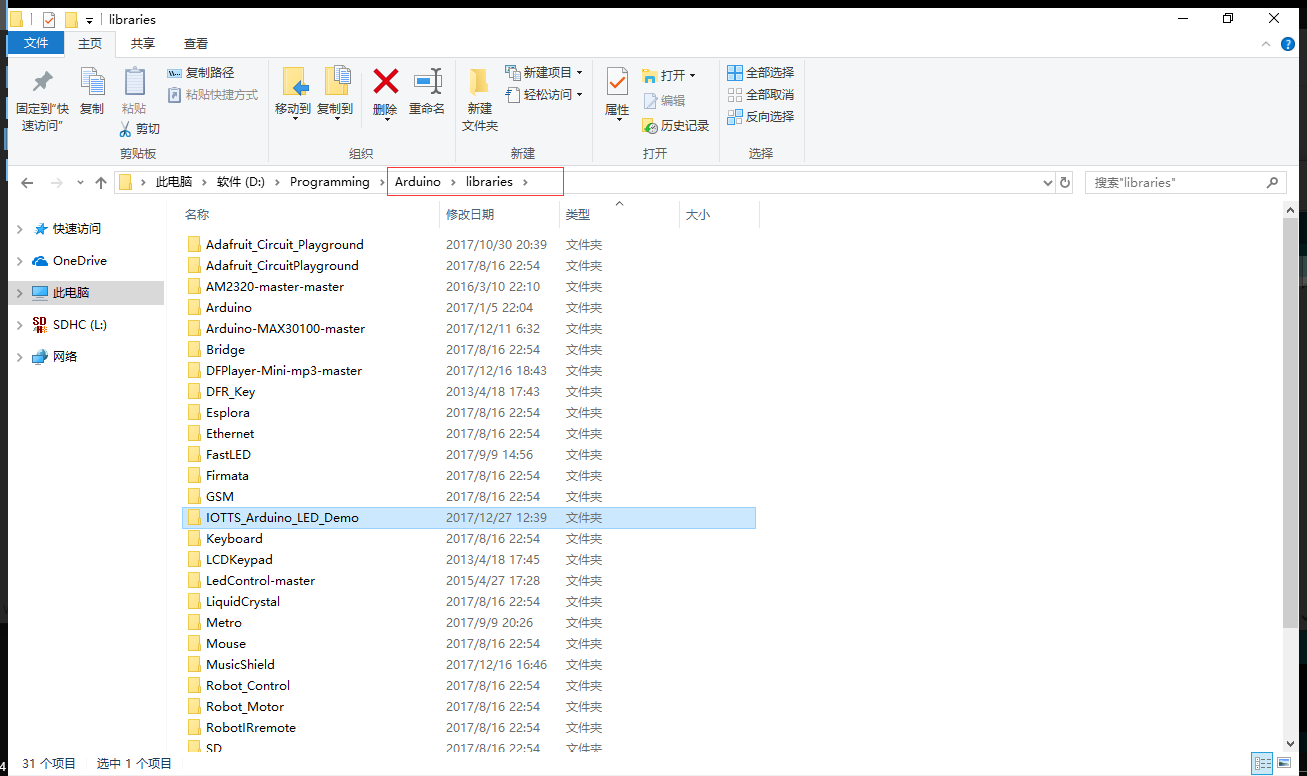The width and height of the screenshot is (1307, 776).
Task: Click Select All (全部选择) button
Action: [760, 72]
